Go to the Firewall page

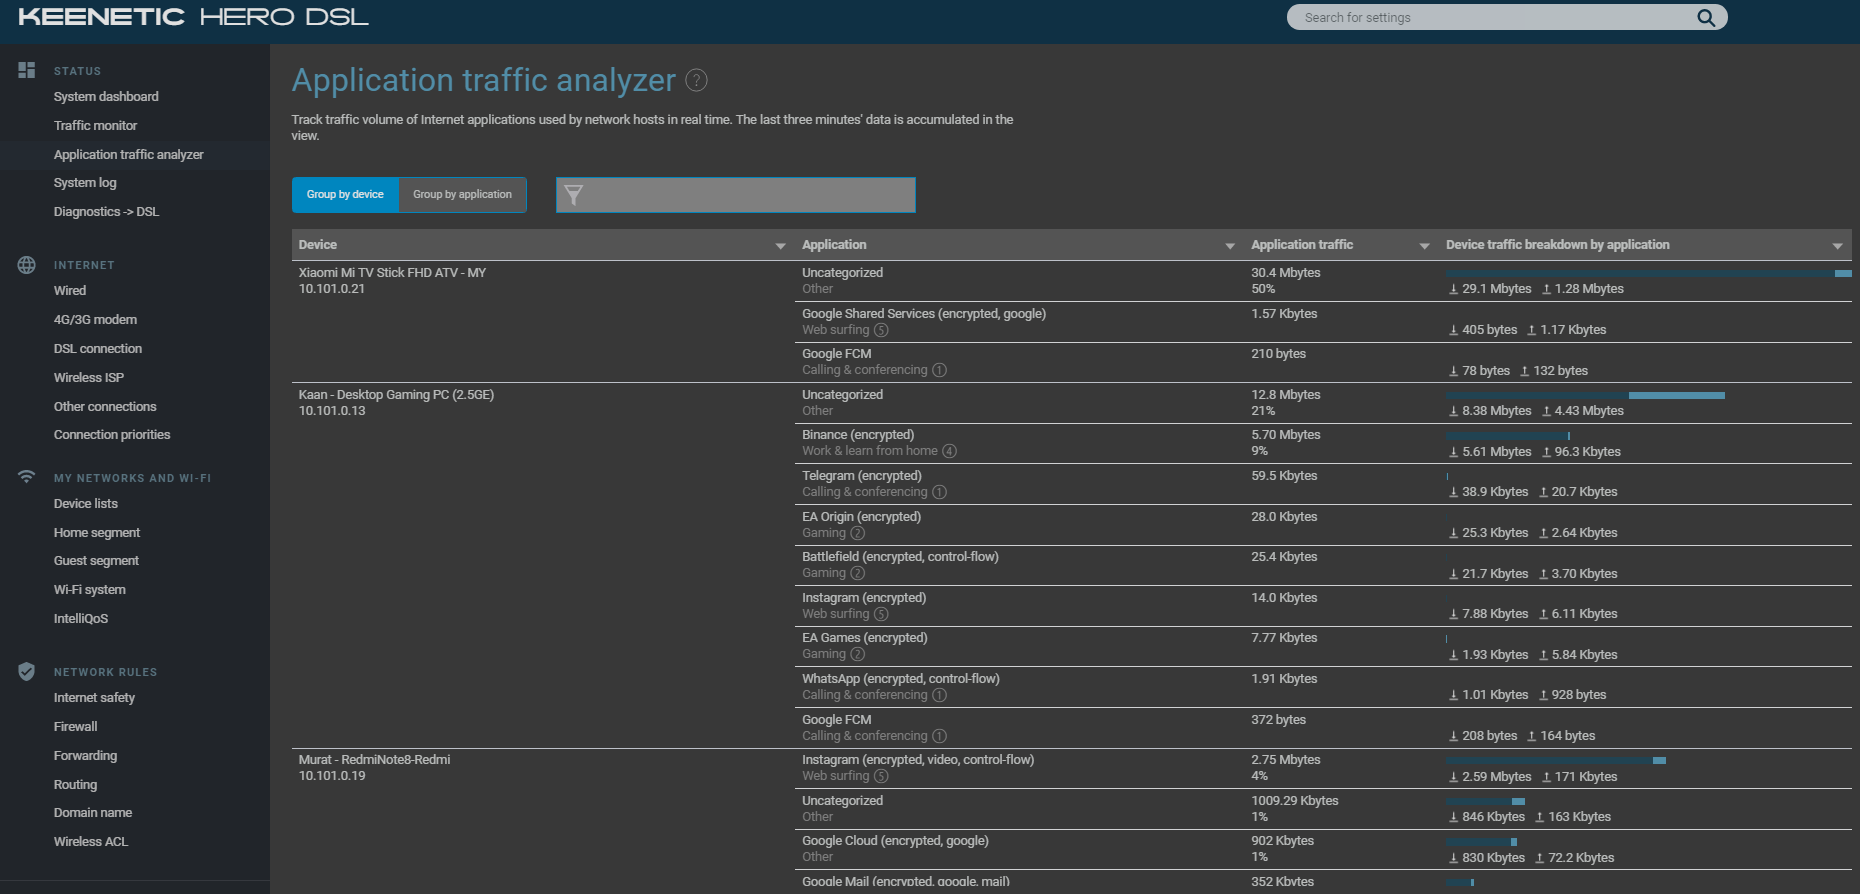point(76,727)
